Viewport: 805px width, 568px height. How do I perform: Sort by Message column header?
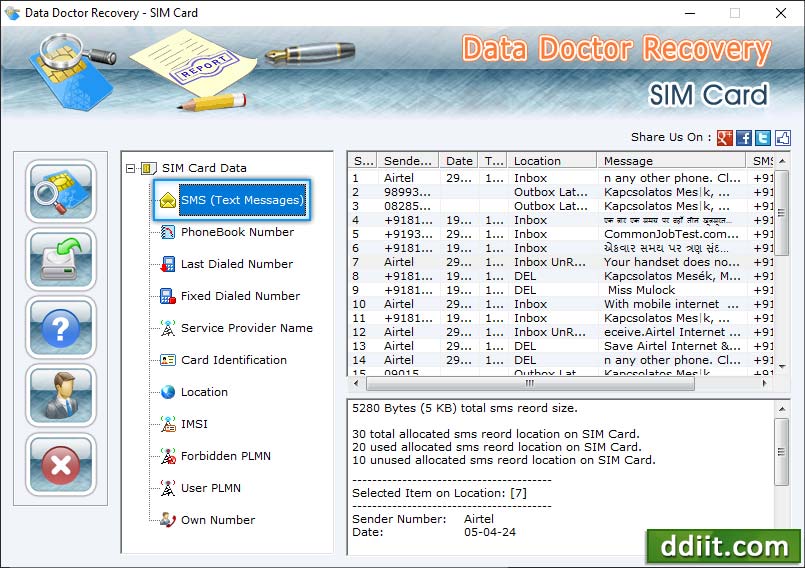672,161
